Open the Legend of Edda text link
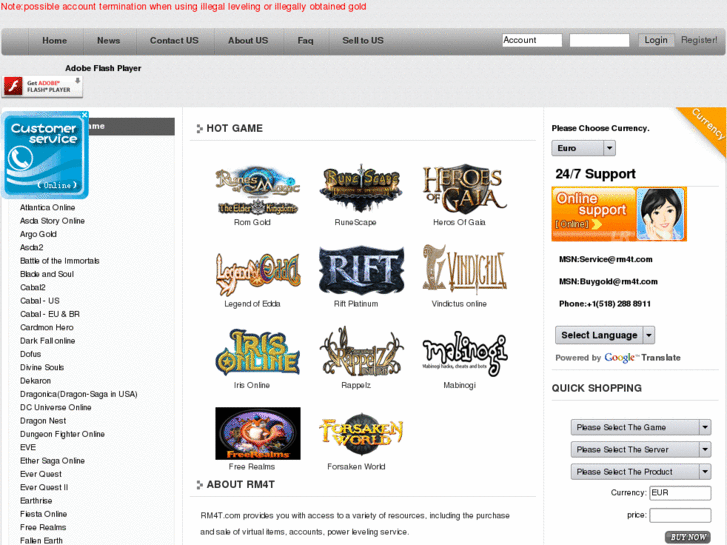 pos(252,304)
